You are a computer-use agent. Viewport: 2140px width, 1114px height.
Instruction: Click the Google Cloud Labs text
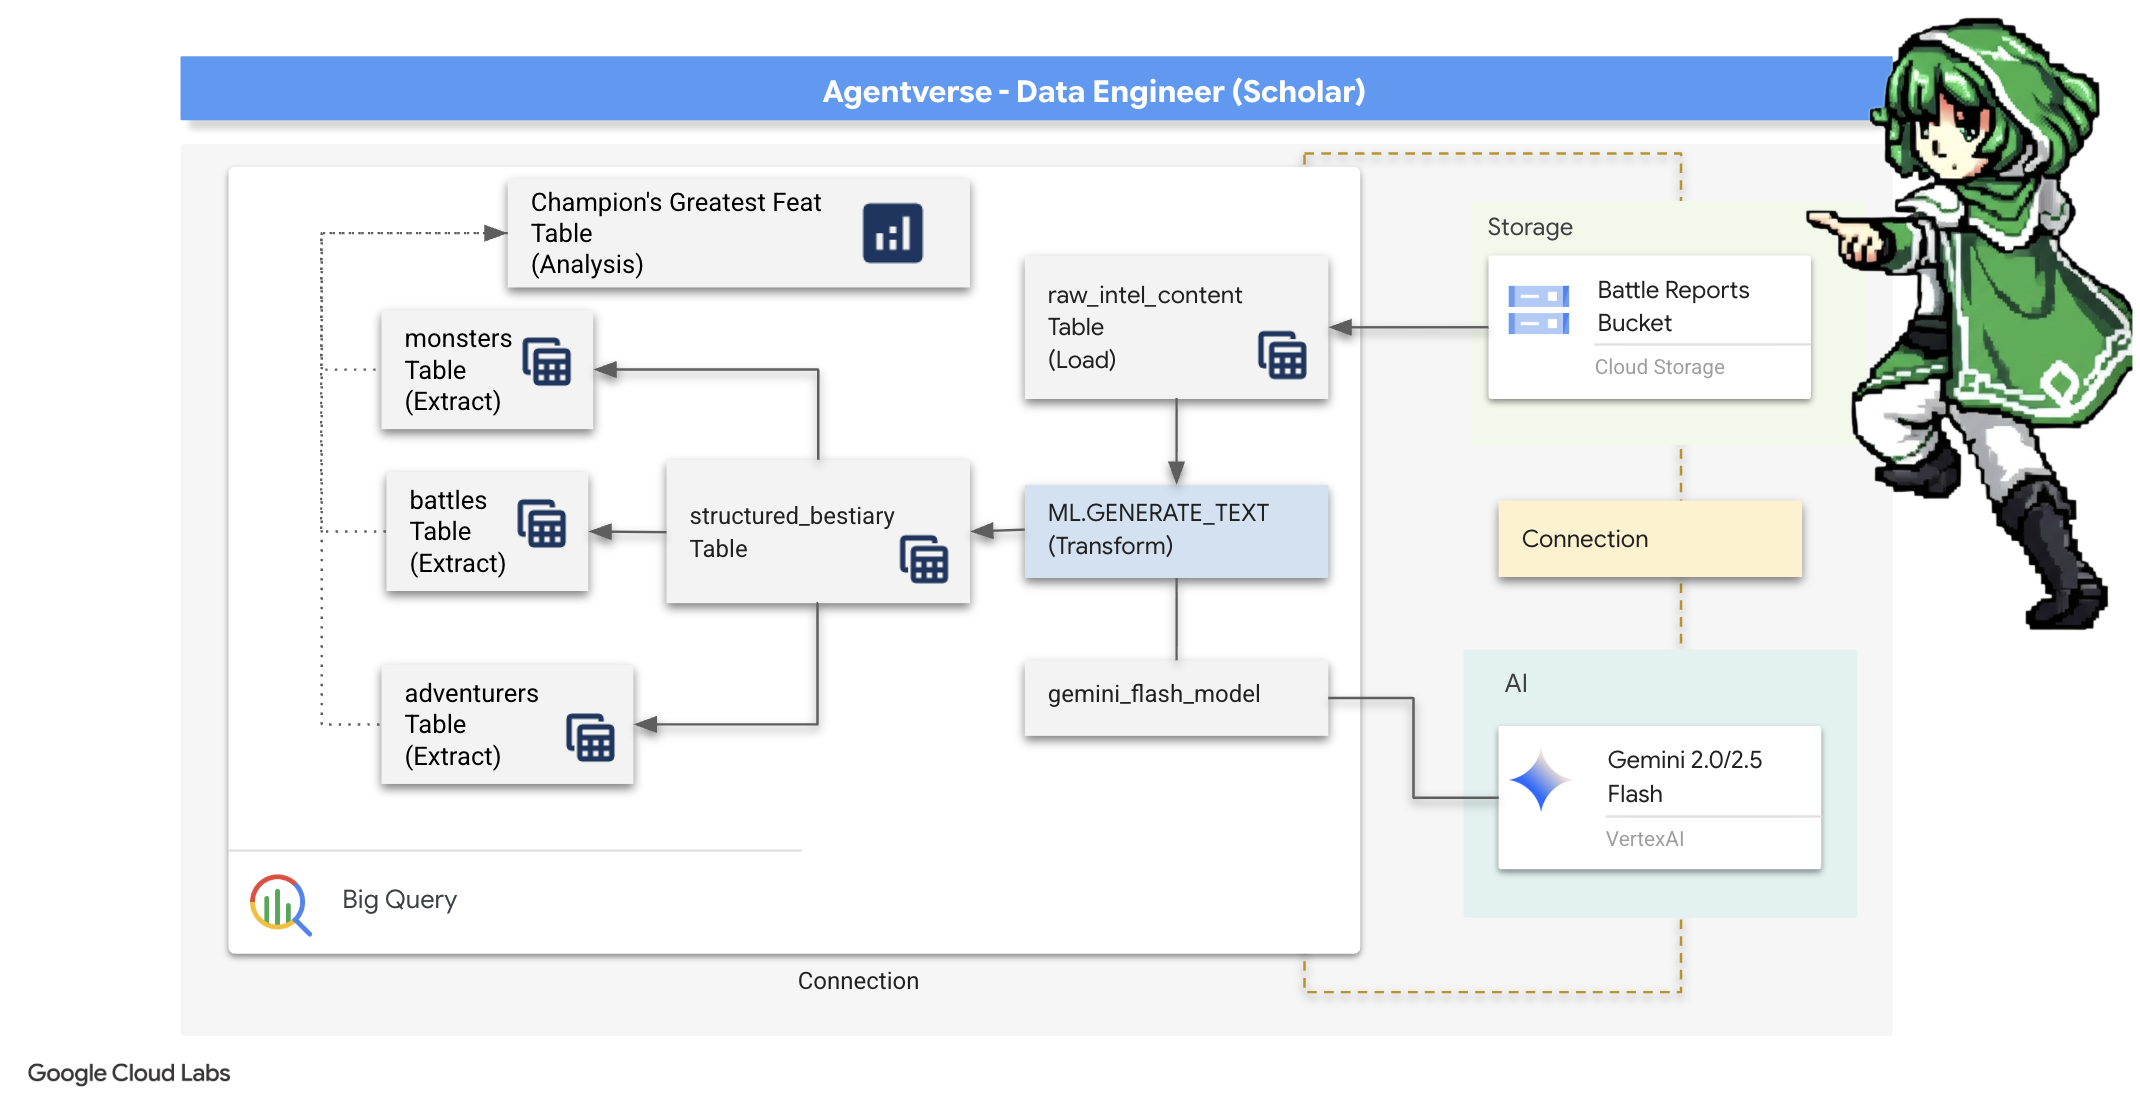pyautogui.click(x=129, y=1073)
